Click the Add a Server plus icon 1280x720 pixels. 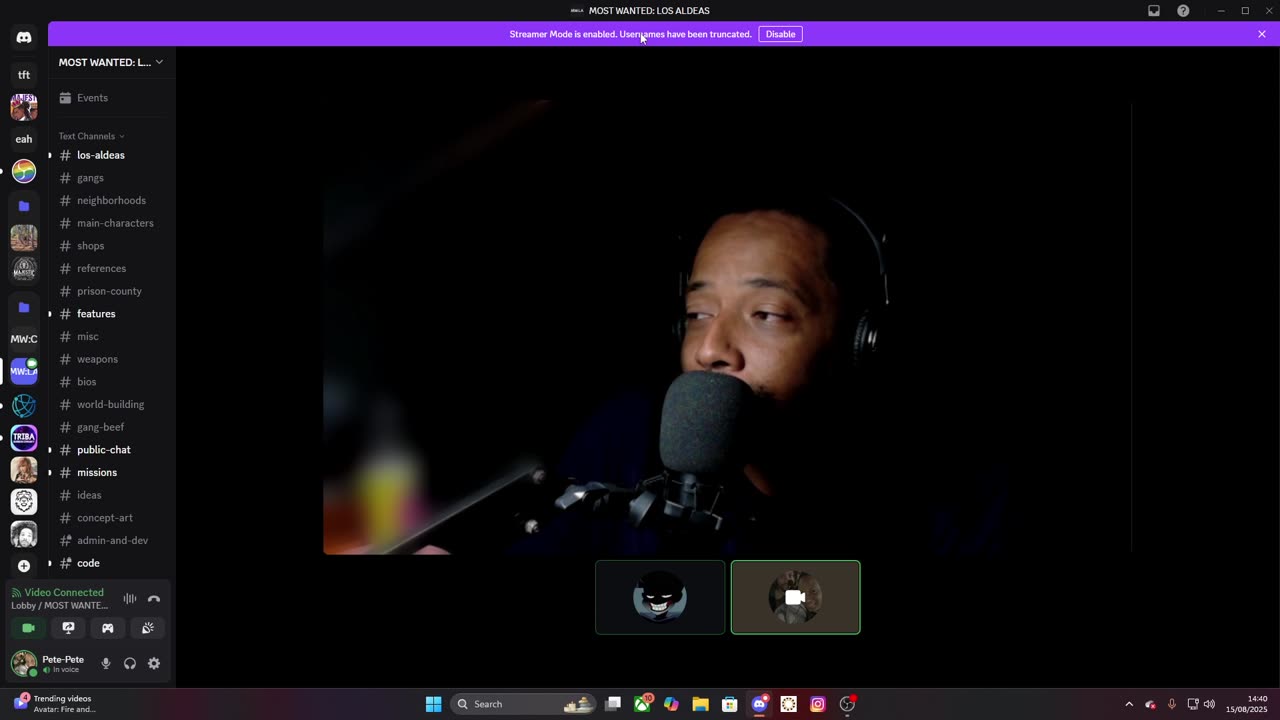[x=24, y=566]
